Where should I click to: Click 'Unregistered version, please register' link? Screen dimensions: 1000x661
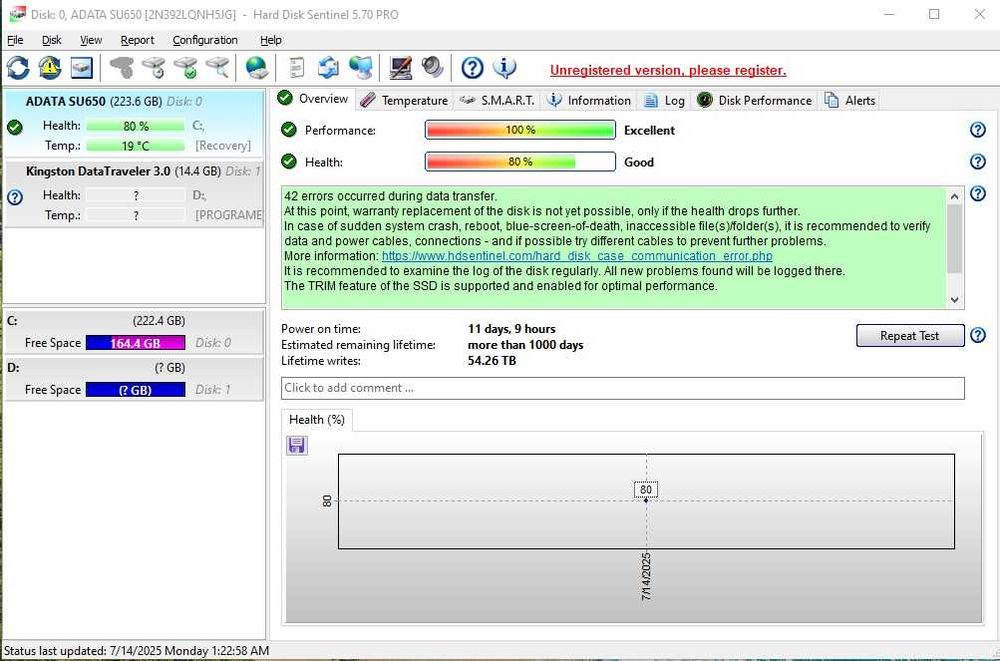click(x=668, y=70)
